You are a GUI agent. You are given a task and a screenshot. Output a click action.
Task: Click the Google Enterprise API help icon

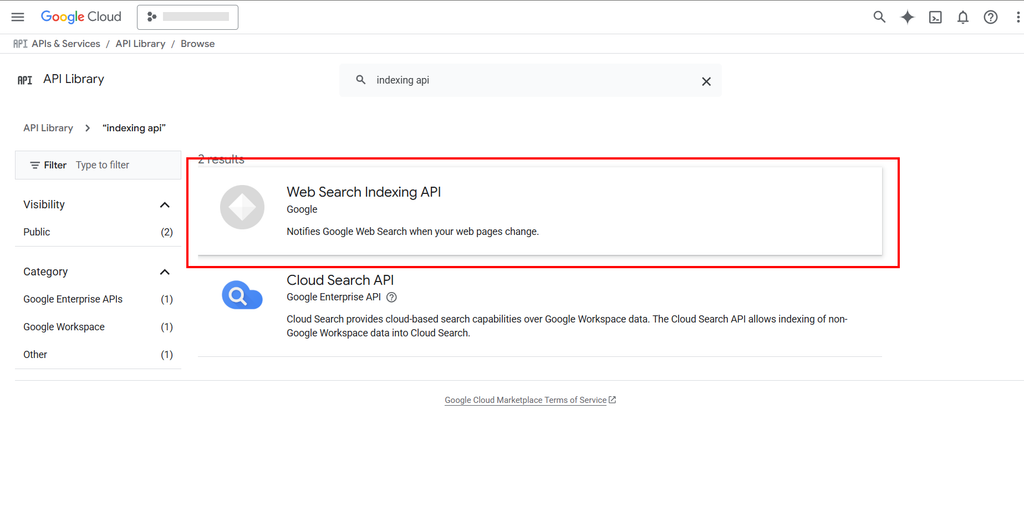tap(391, 297)
